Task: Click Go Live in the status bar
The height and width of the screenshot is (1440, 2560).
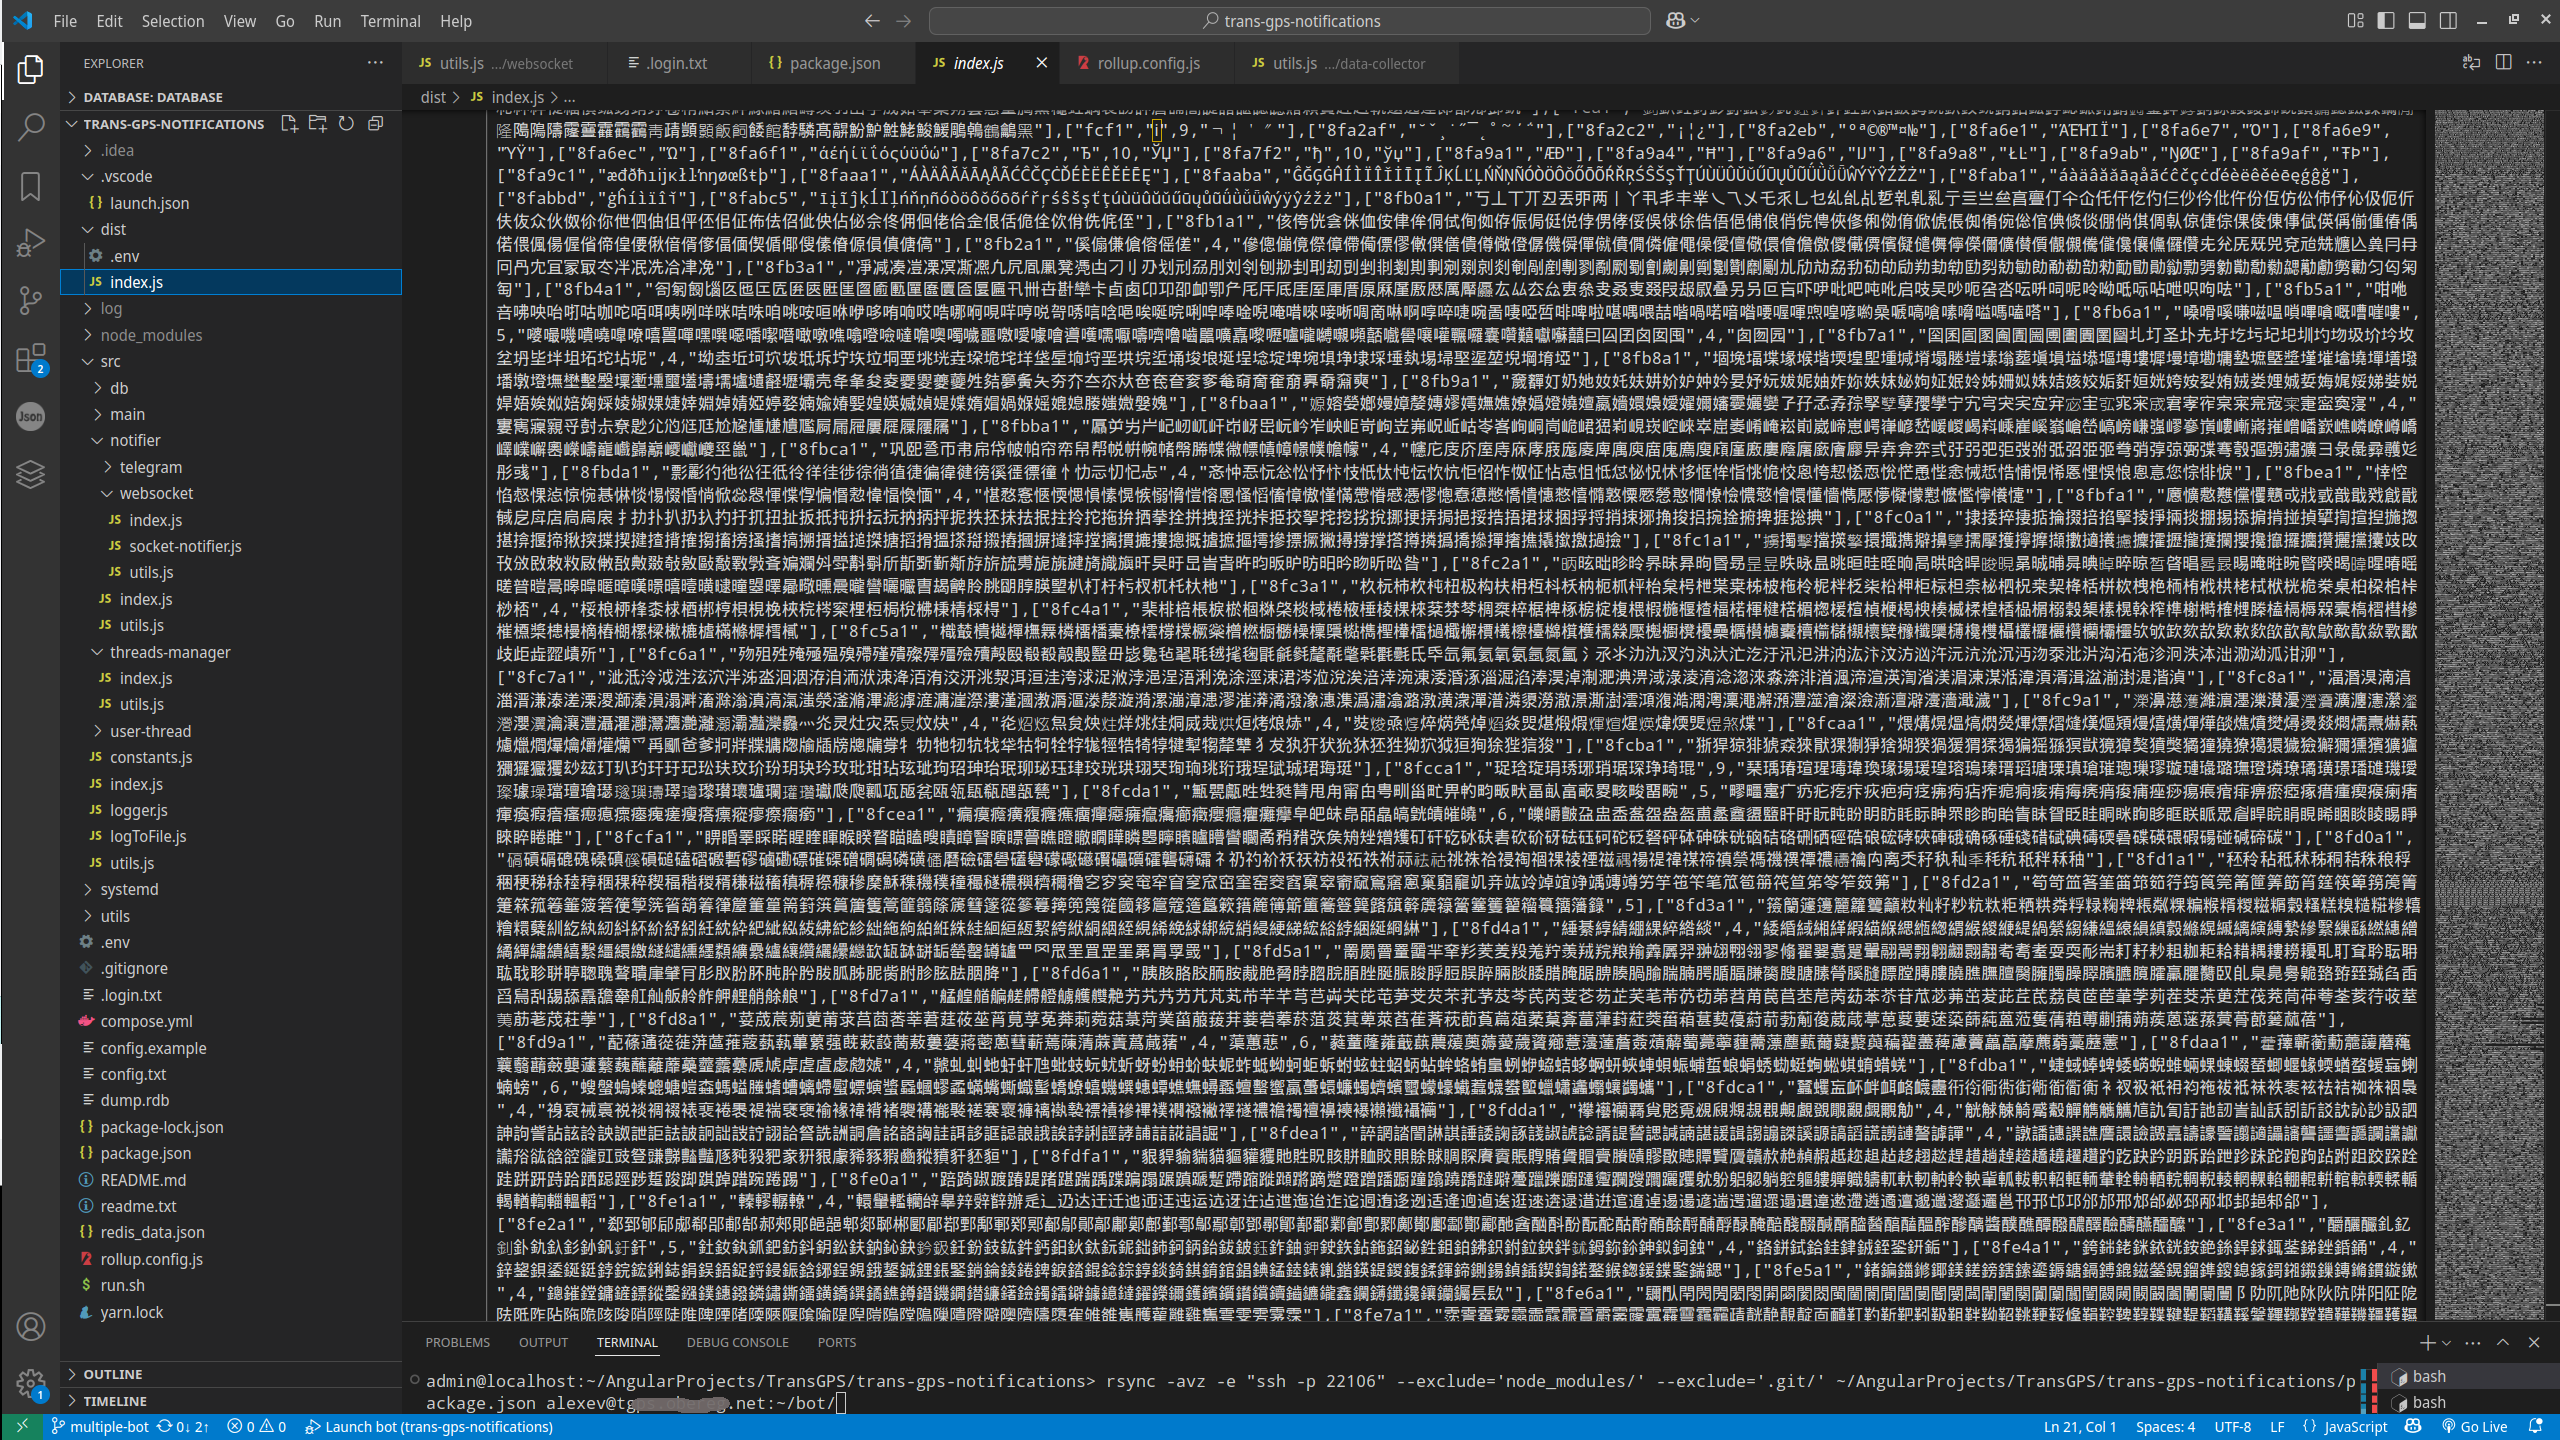Action: pos(2474,1426)
